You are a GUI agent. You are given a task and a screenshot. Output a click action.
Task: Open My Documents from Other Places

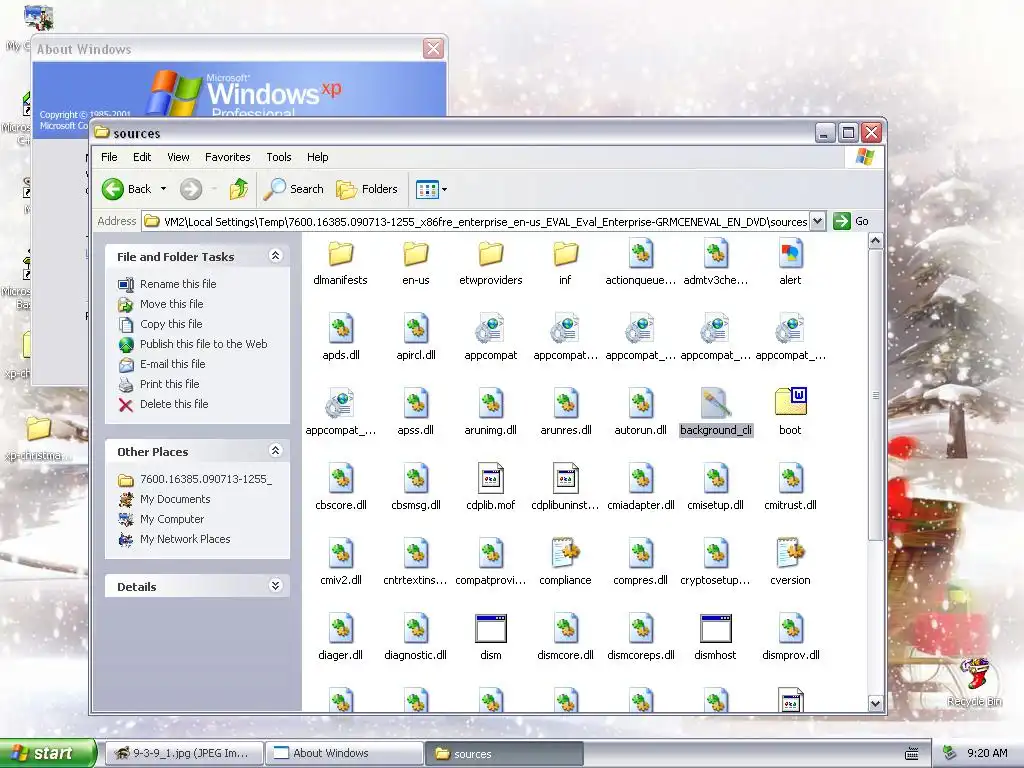tap(175, 500)
